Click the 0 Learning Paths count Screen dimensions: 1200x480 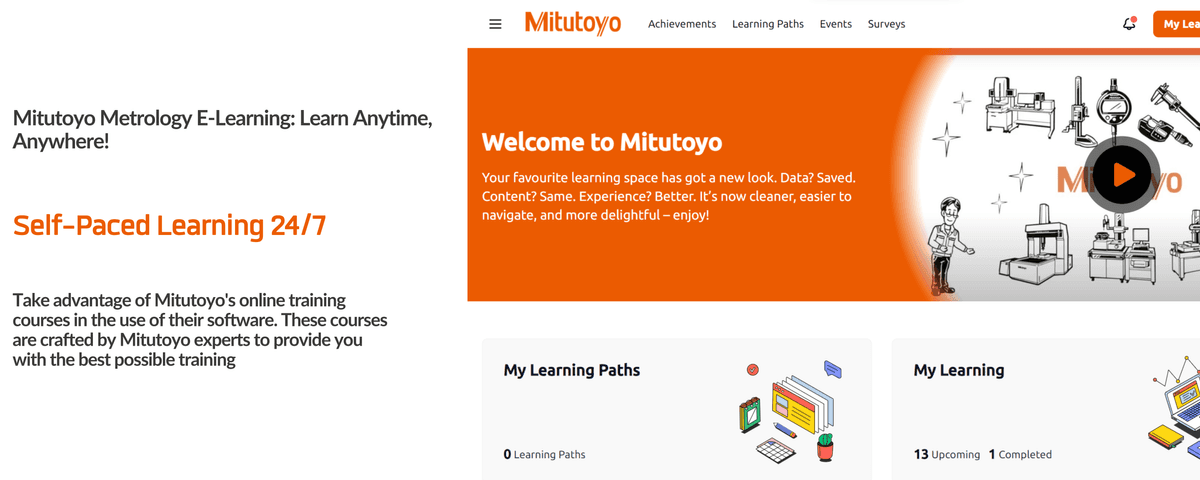[544, 454]
